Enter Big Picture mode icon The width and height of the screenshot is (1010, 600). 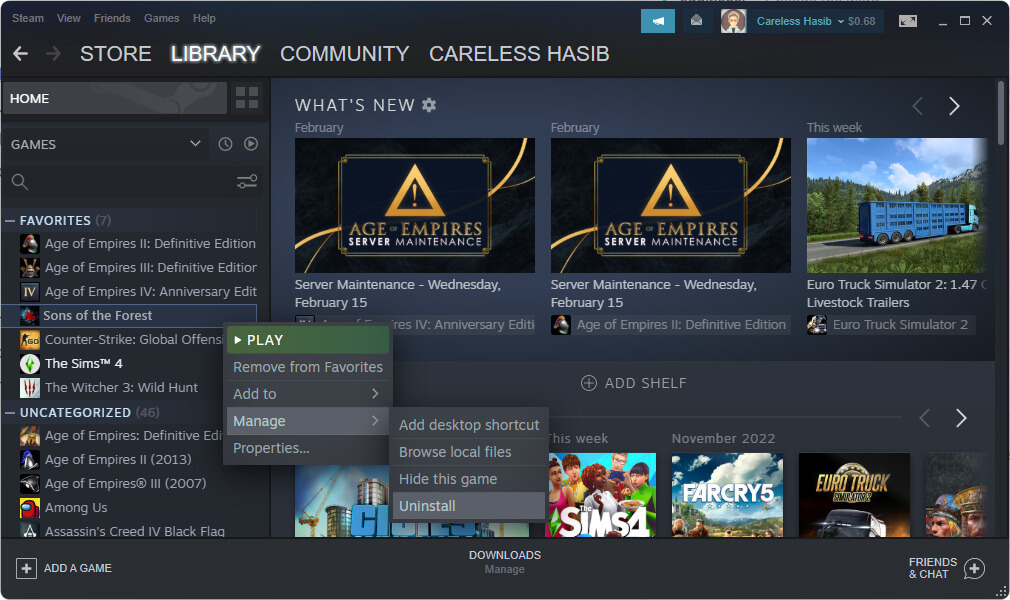click(x=908, y=21)
